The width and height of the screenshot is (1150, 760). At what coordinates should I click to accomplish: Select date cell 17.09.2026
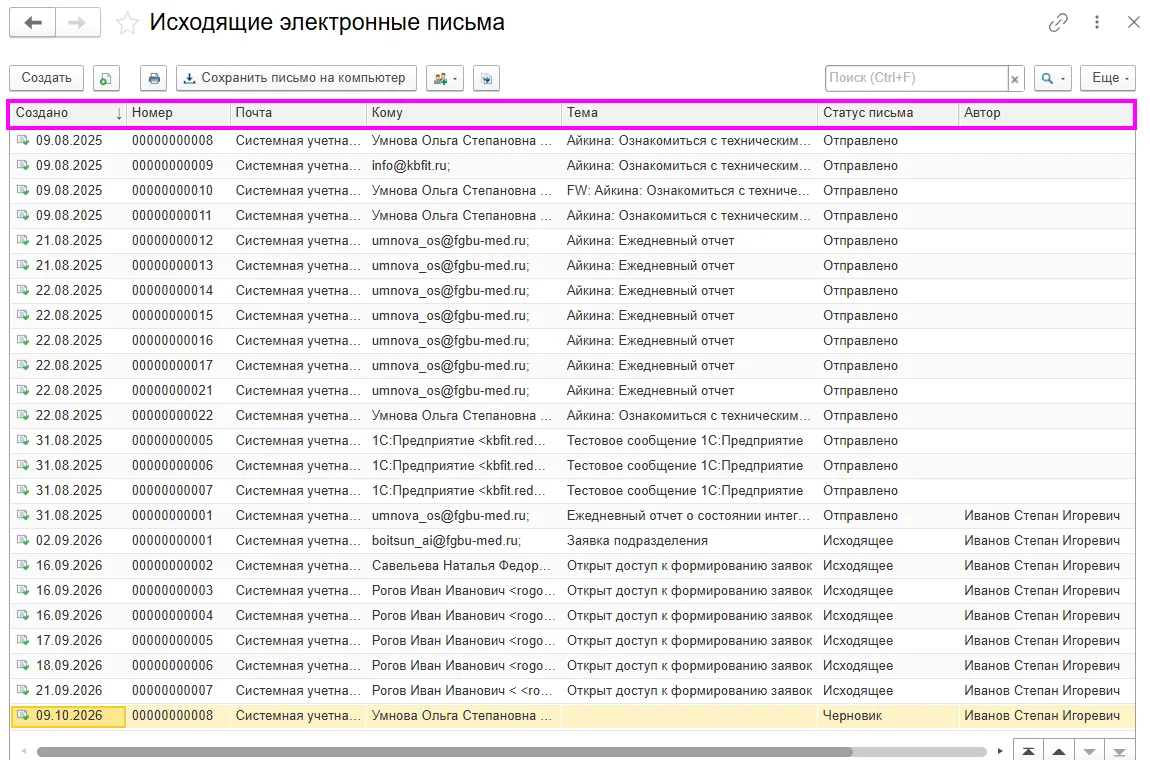tap(69, 640)
